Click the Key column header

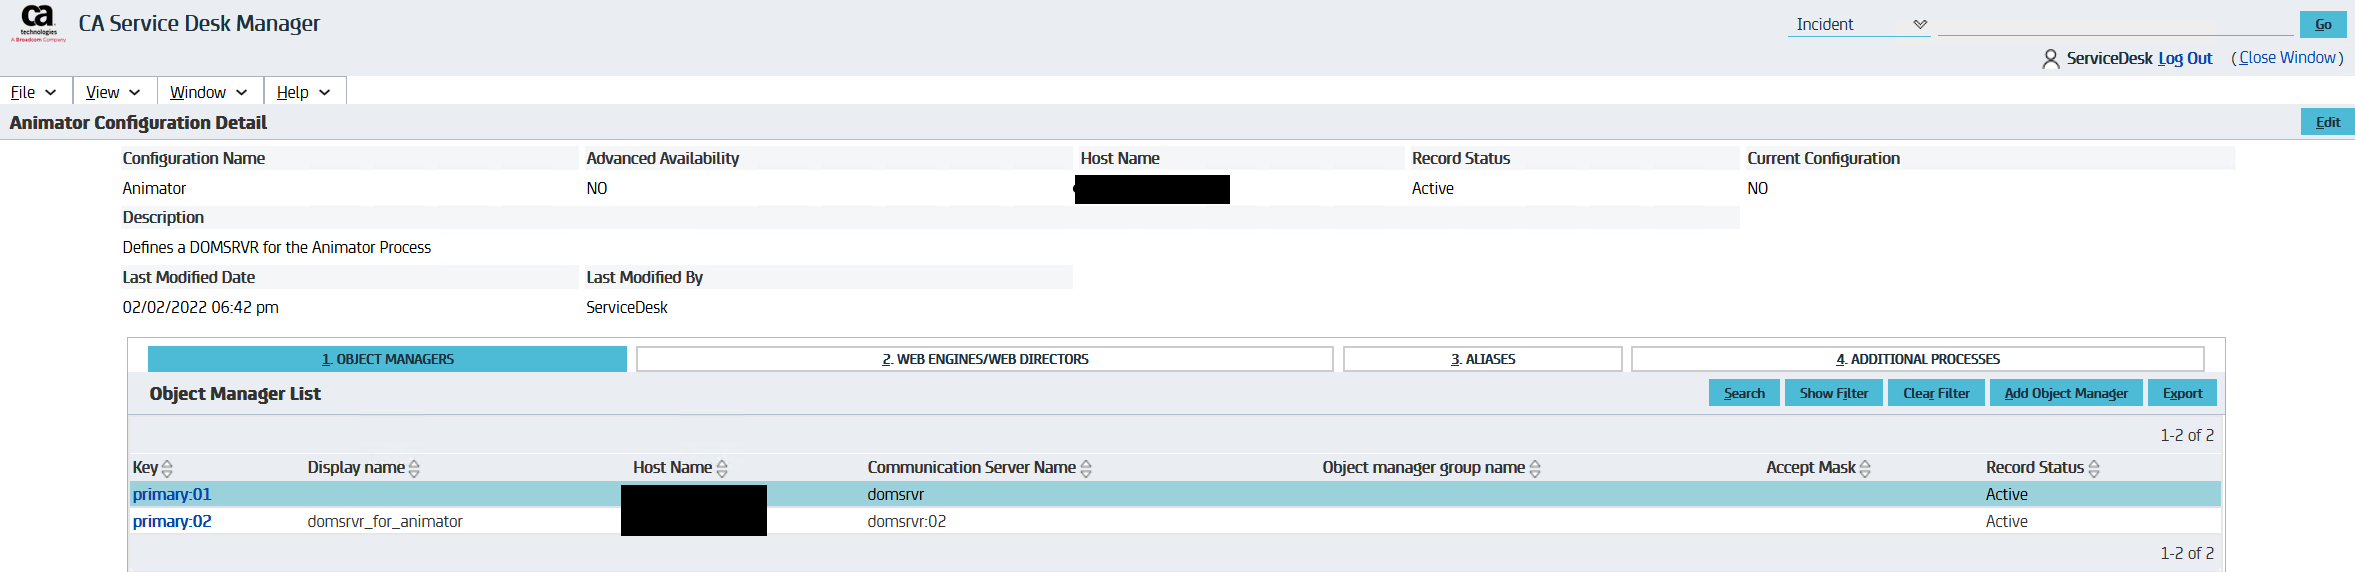point(146,467)
